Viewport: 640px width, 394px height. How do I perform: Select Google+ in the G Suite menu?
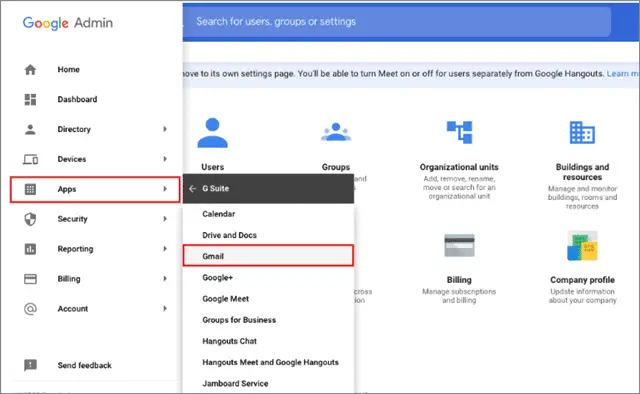[268, 278]
